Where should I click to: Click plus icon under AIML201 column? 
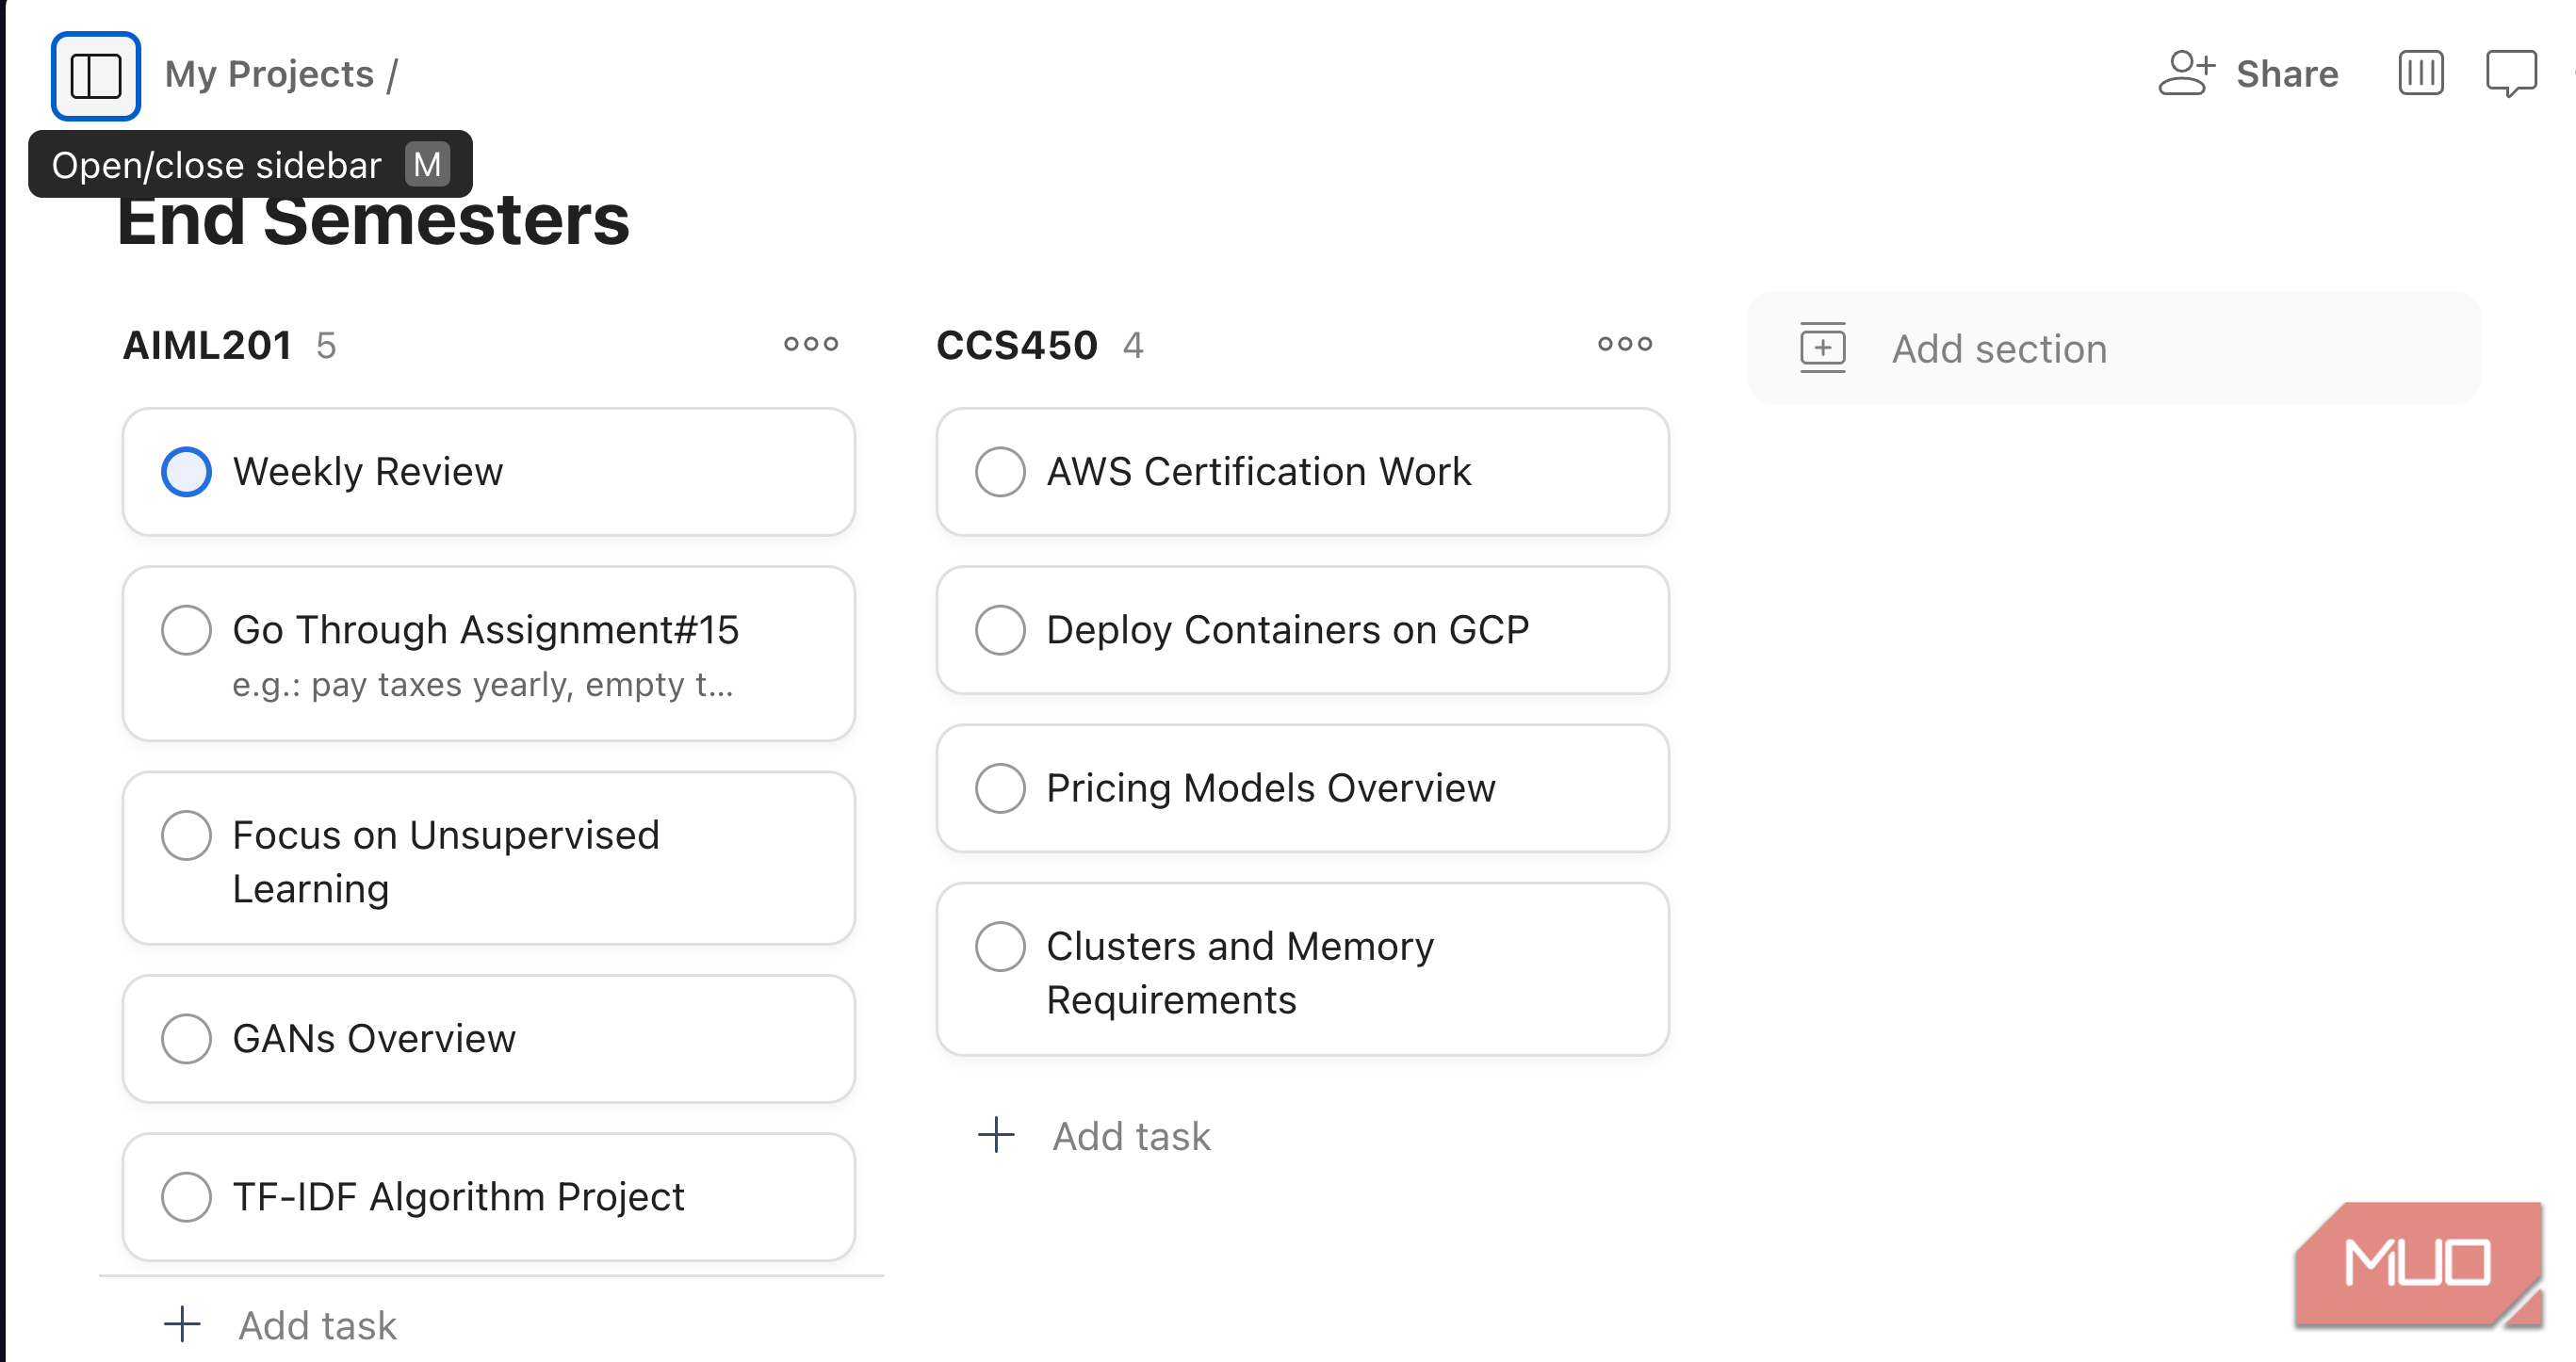182,1324
